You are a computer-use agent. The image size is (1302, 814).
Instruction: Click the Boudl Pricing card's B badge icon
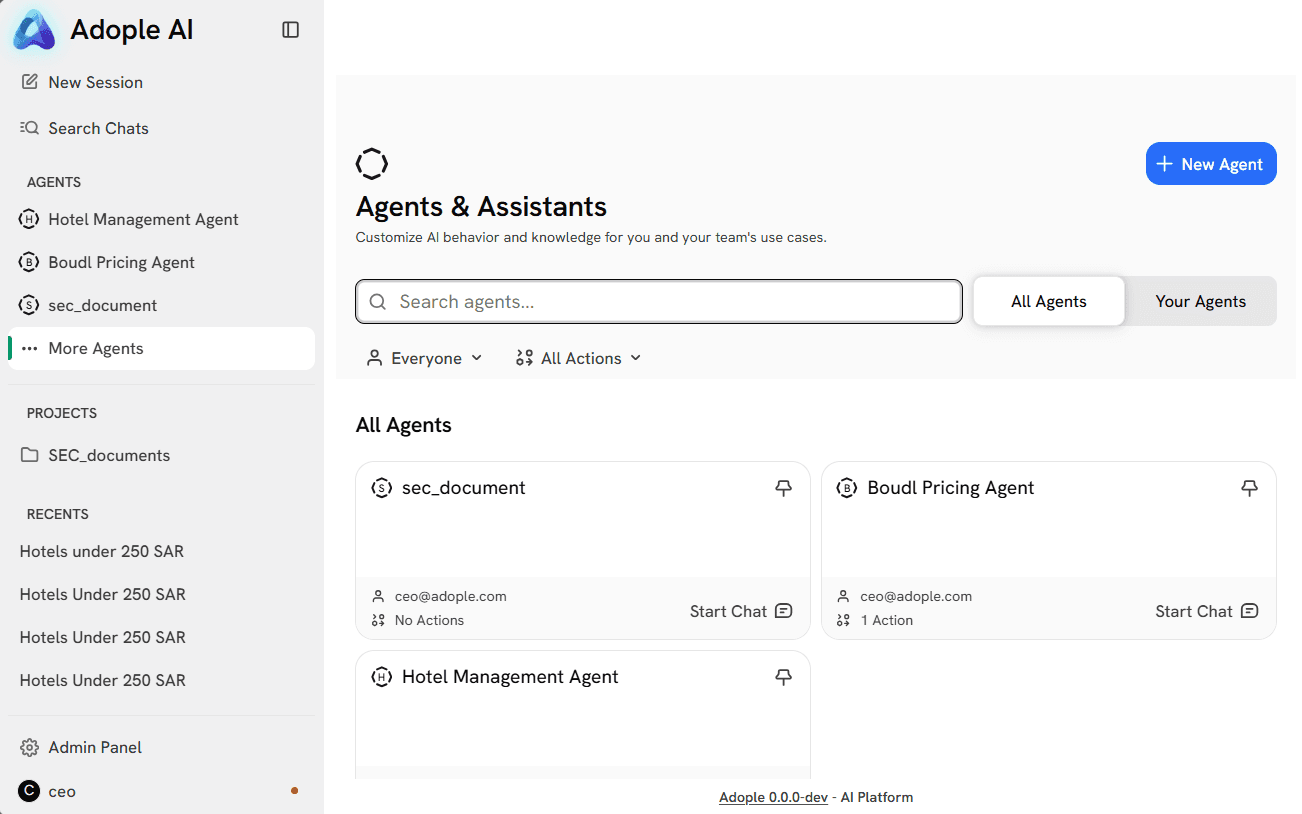coord(847,488)
